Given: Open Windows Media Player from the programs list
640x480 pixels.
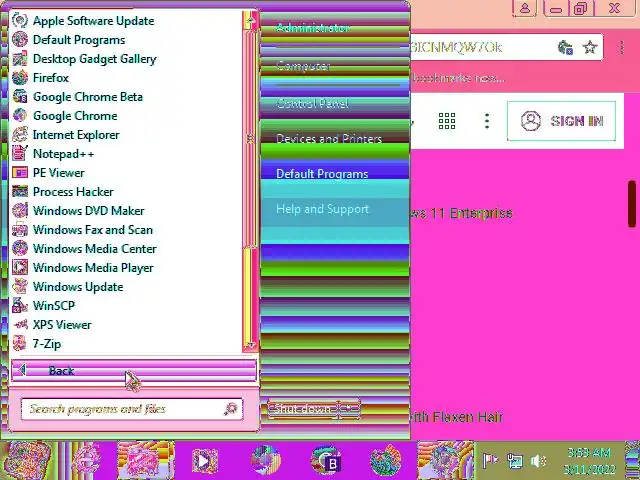Looking at the screenshot, I should click(x=83, y=268).
